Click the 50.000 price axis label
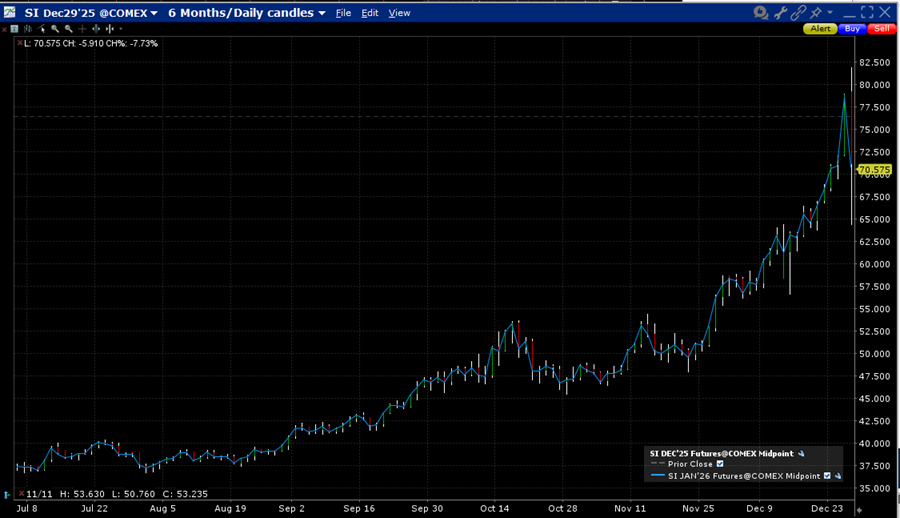 click(x=875, y=354)
